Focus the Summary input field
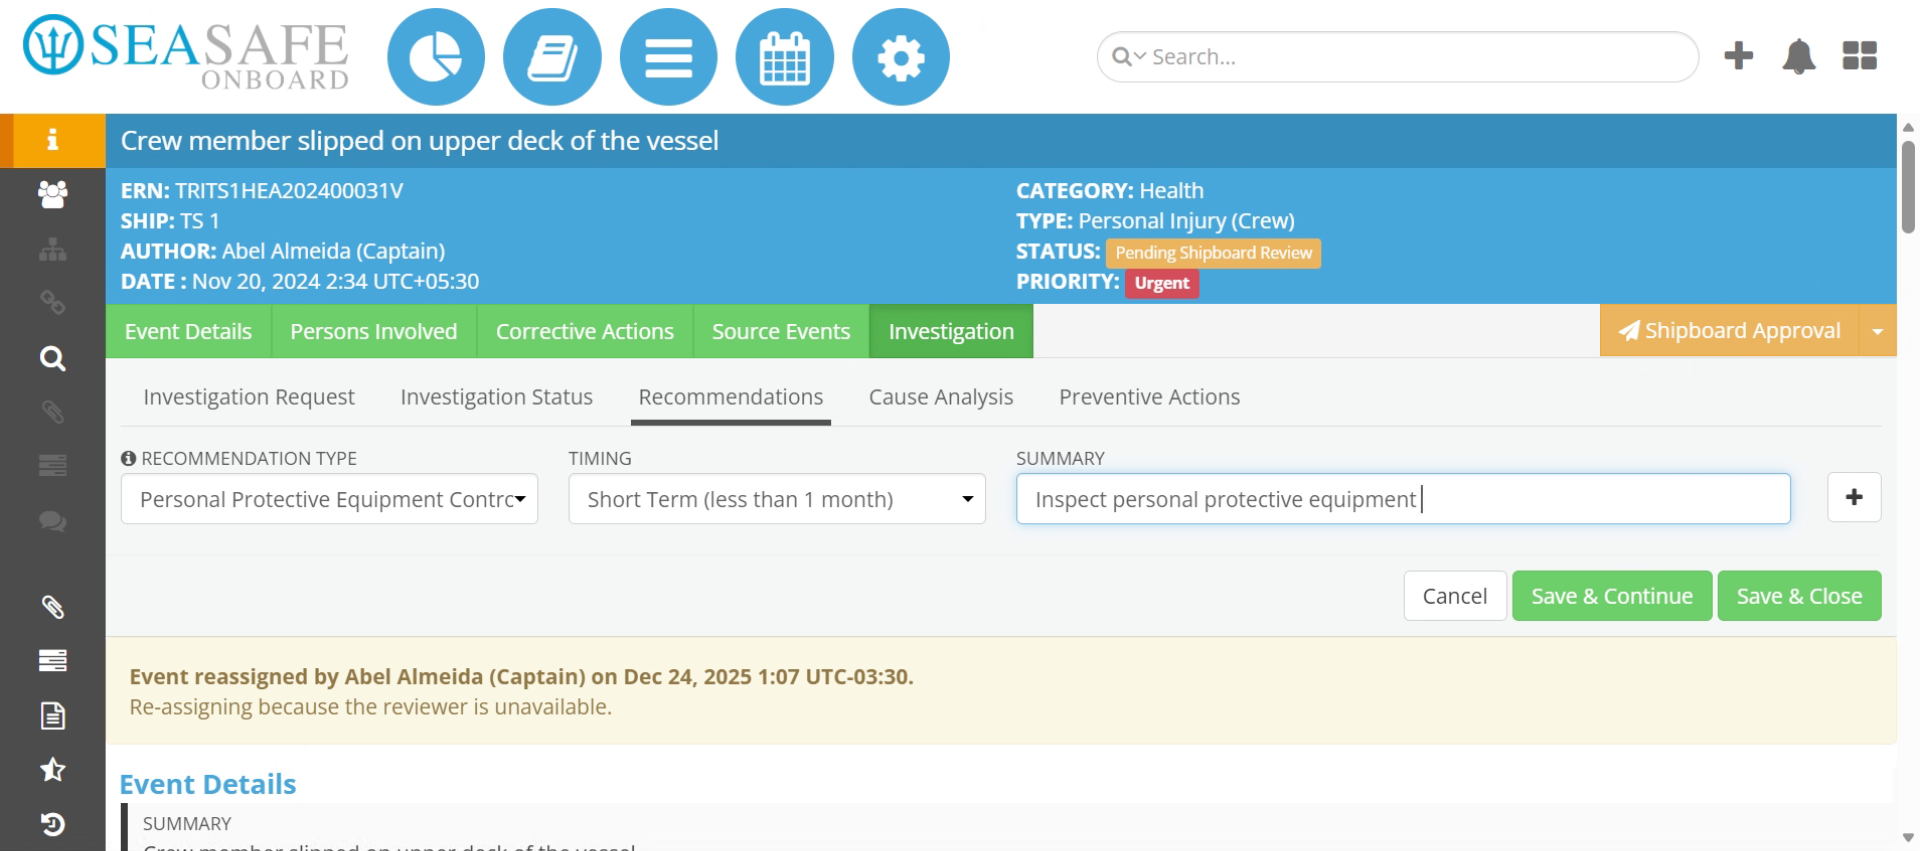This screenshot has height=851, width=1920. [1403, 499]
